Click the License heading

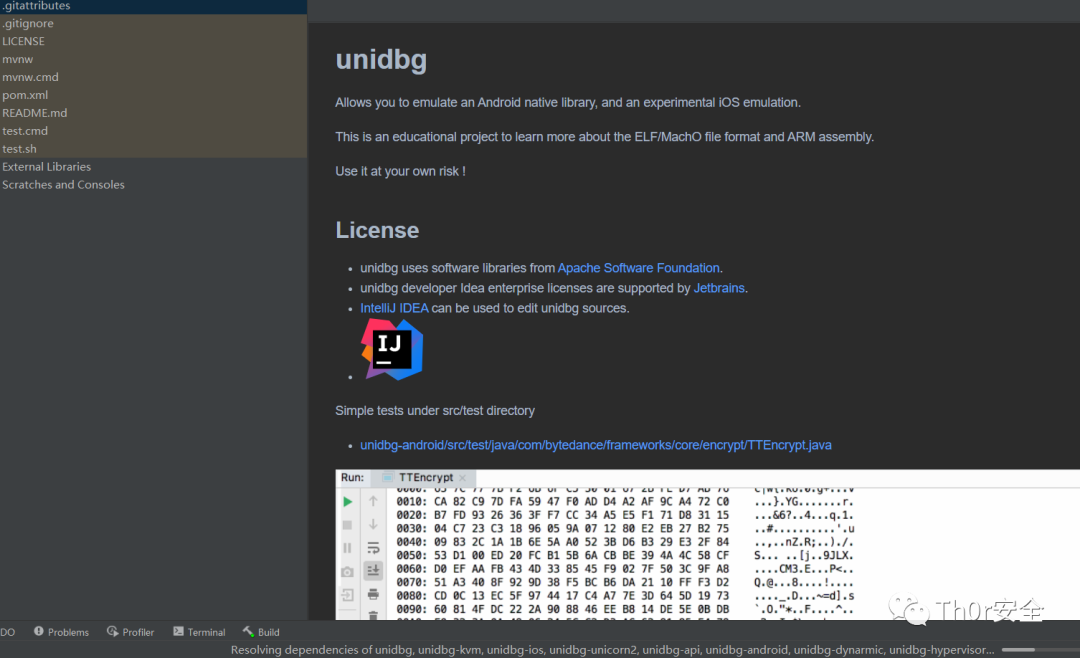pos(377,230)
